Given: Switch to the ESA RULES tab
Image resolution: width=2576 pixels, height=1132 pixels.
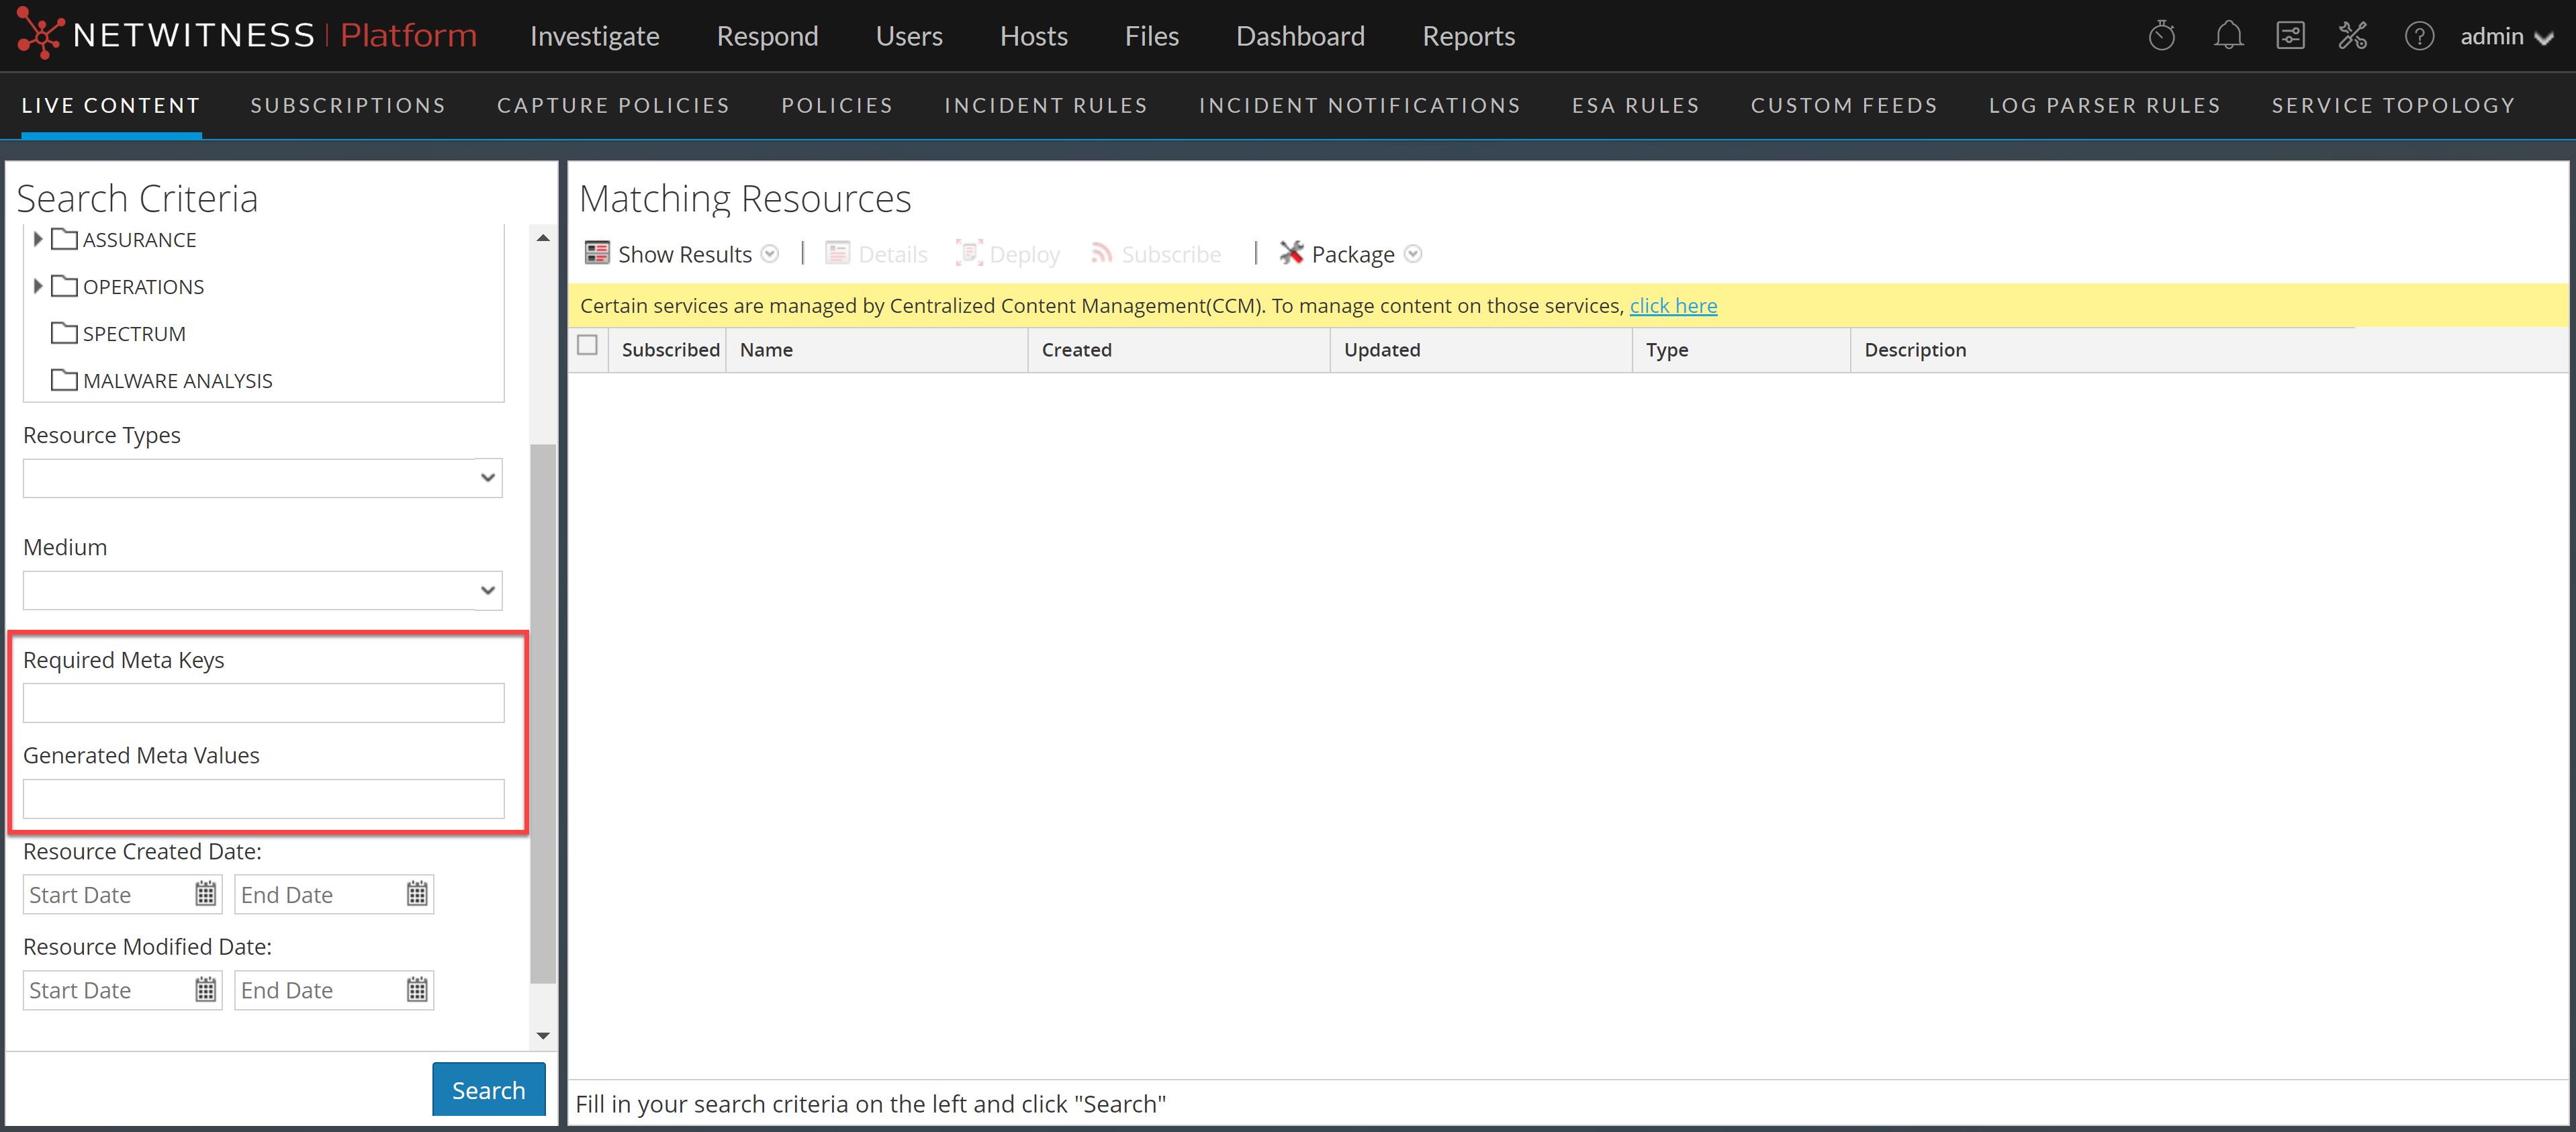Looking at the screenshot, I should 1635,105.
